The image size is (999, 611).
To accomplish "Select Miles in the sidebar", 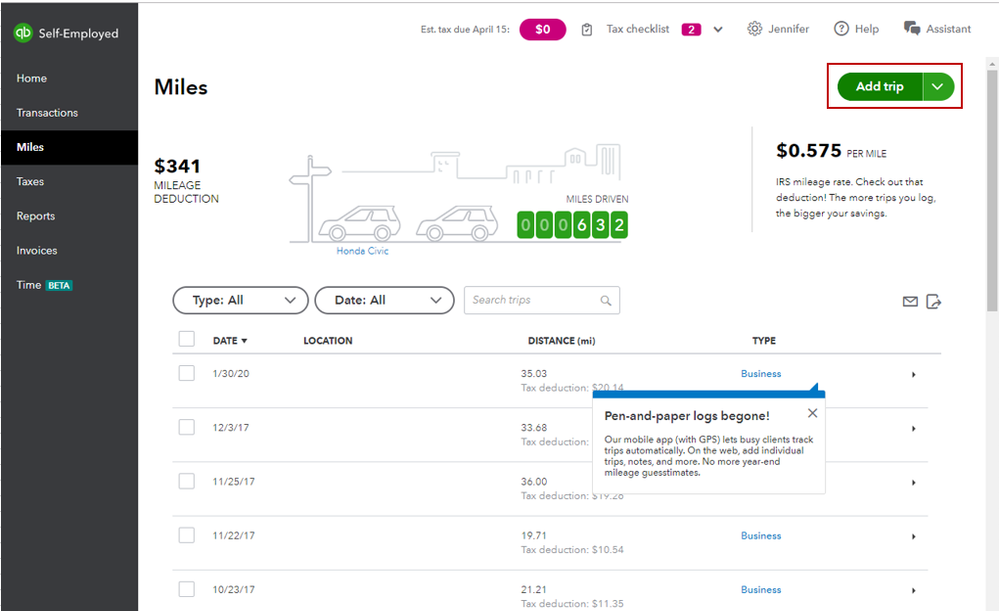I will 69,147.
